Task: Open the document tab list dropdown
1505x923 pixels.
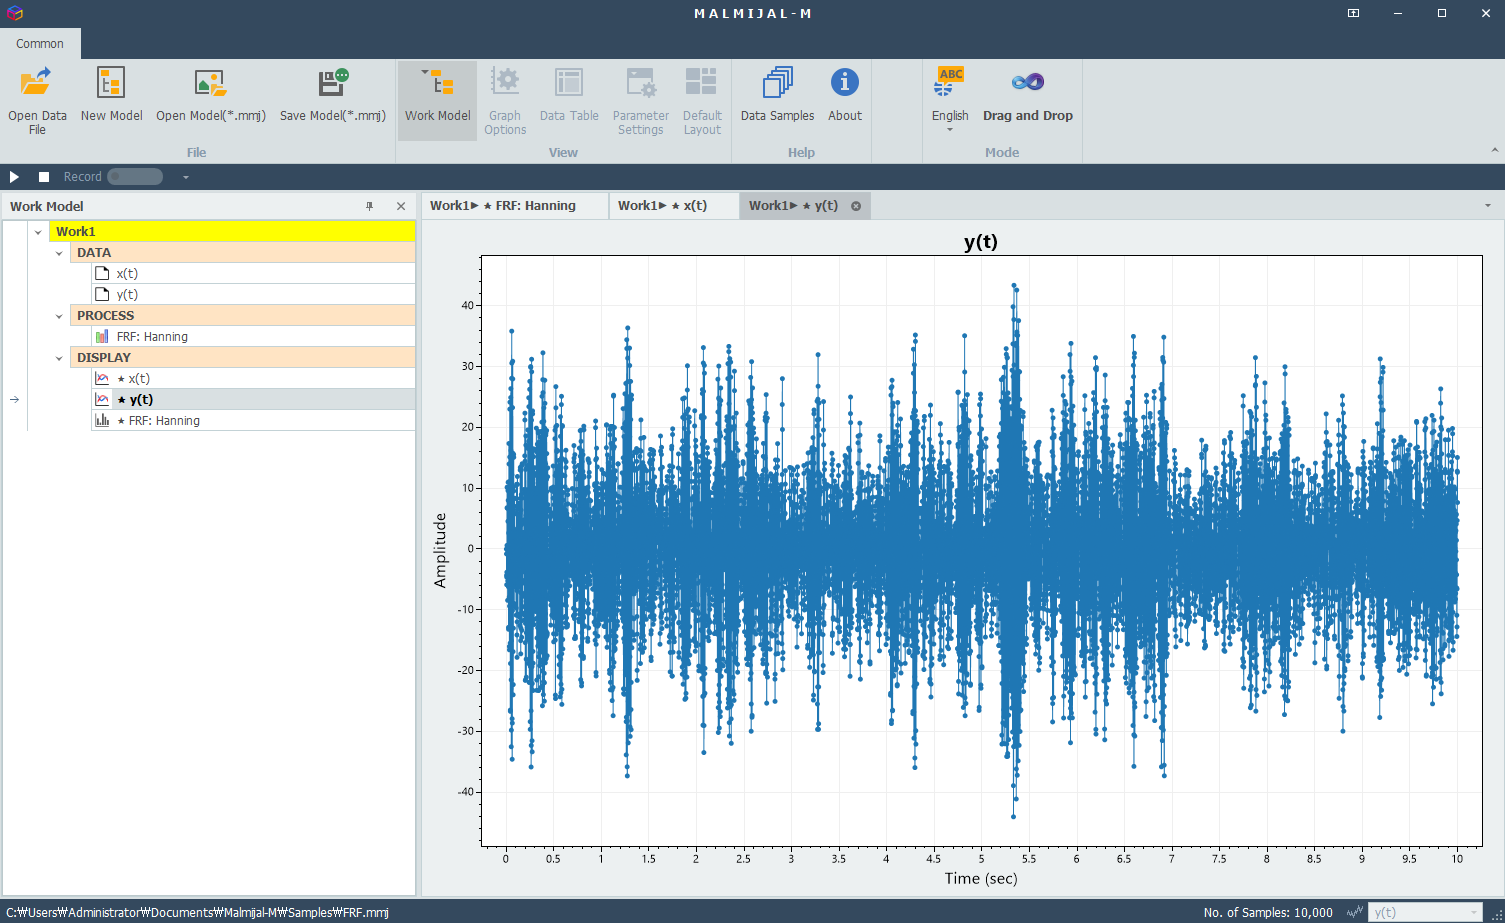Action: [x=1487, y=206]
